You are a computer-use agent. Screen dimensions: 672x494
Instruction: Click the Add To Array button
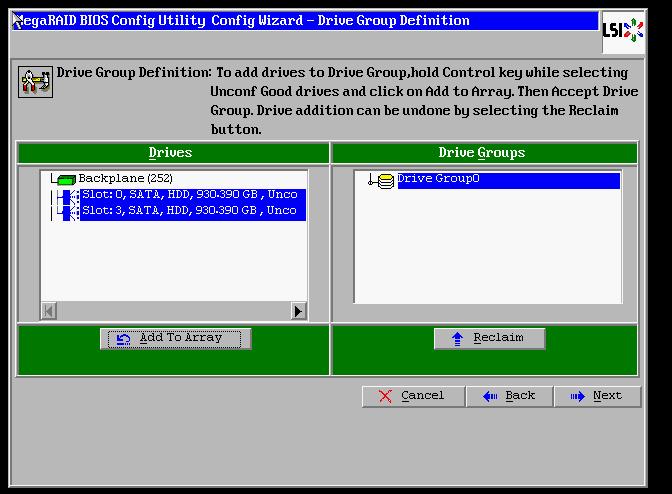[x=175, y=339]
